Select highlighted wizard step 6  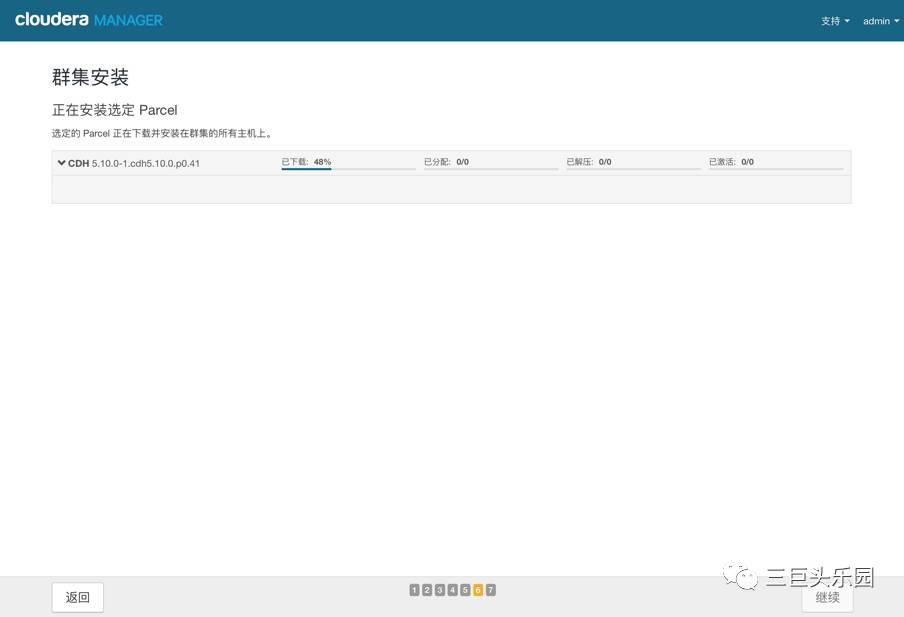(478, 590)
